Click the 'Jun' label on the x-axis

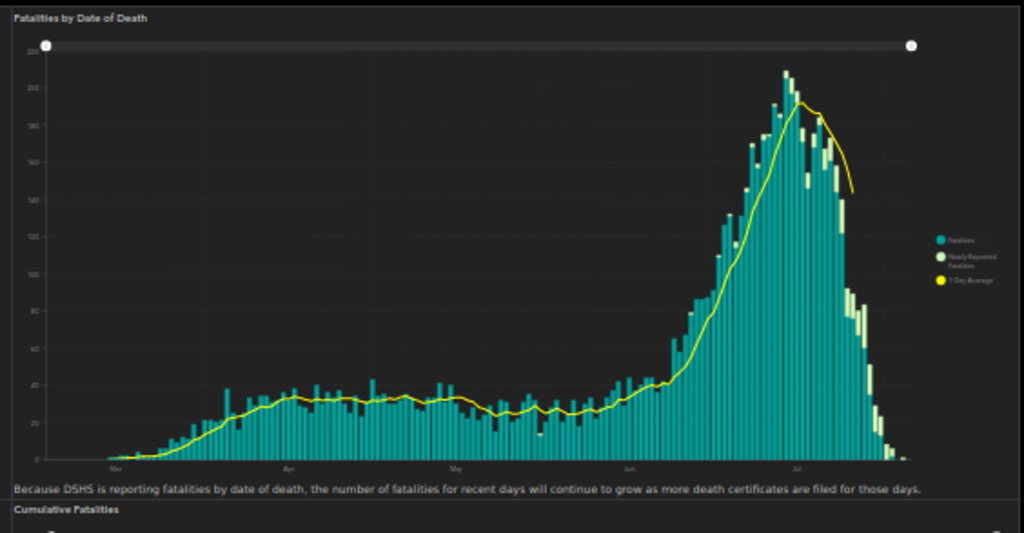(628, 467)
